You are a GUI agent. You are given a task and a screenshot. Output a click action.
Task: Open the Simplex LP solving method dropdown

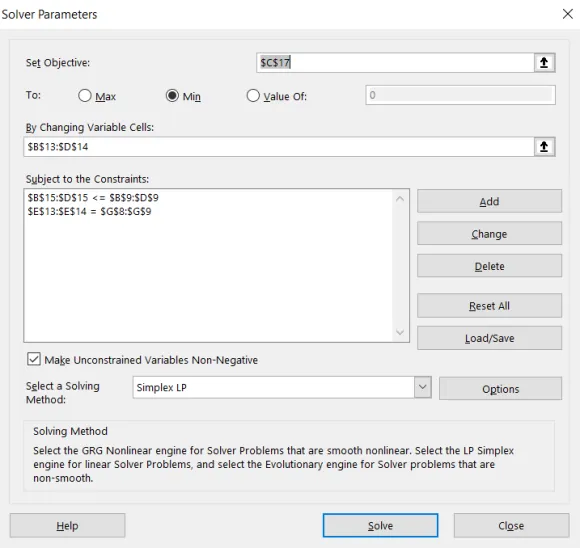(x=422, y=387)
